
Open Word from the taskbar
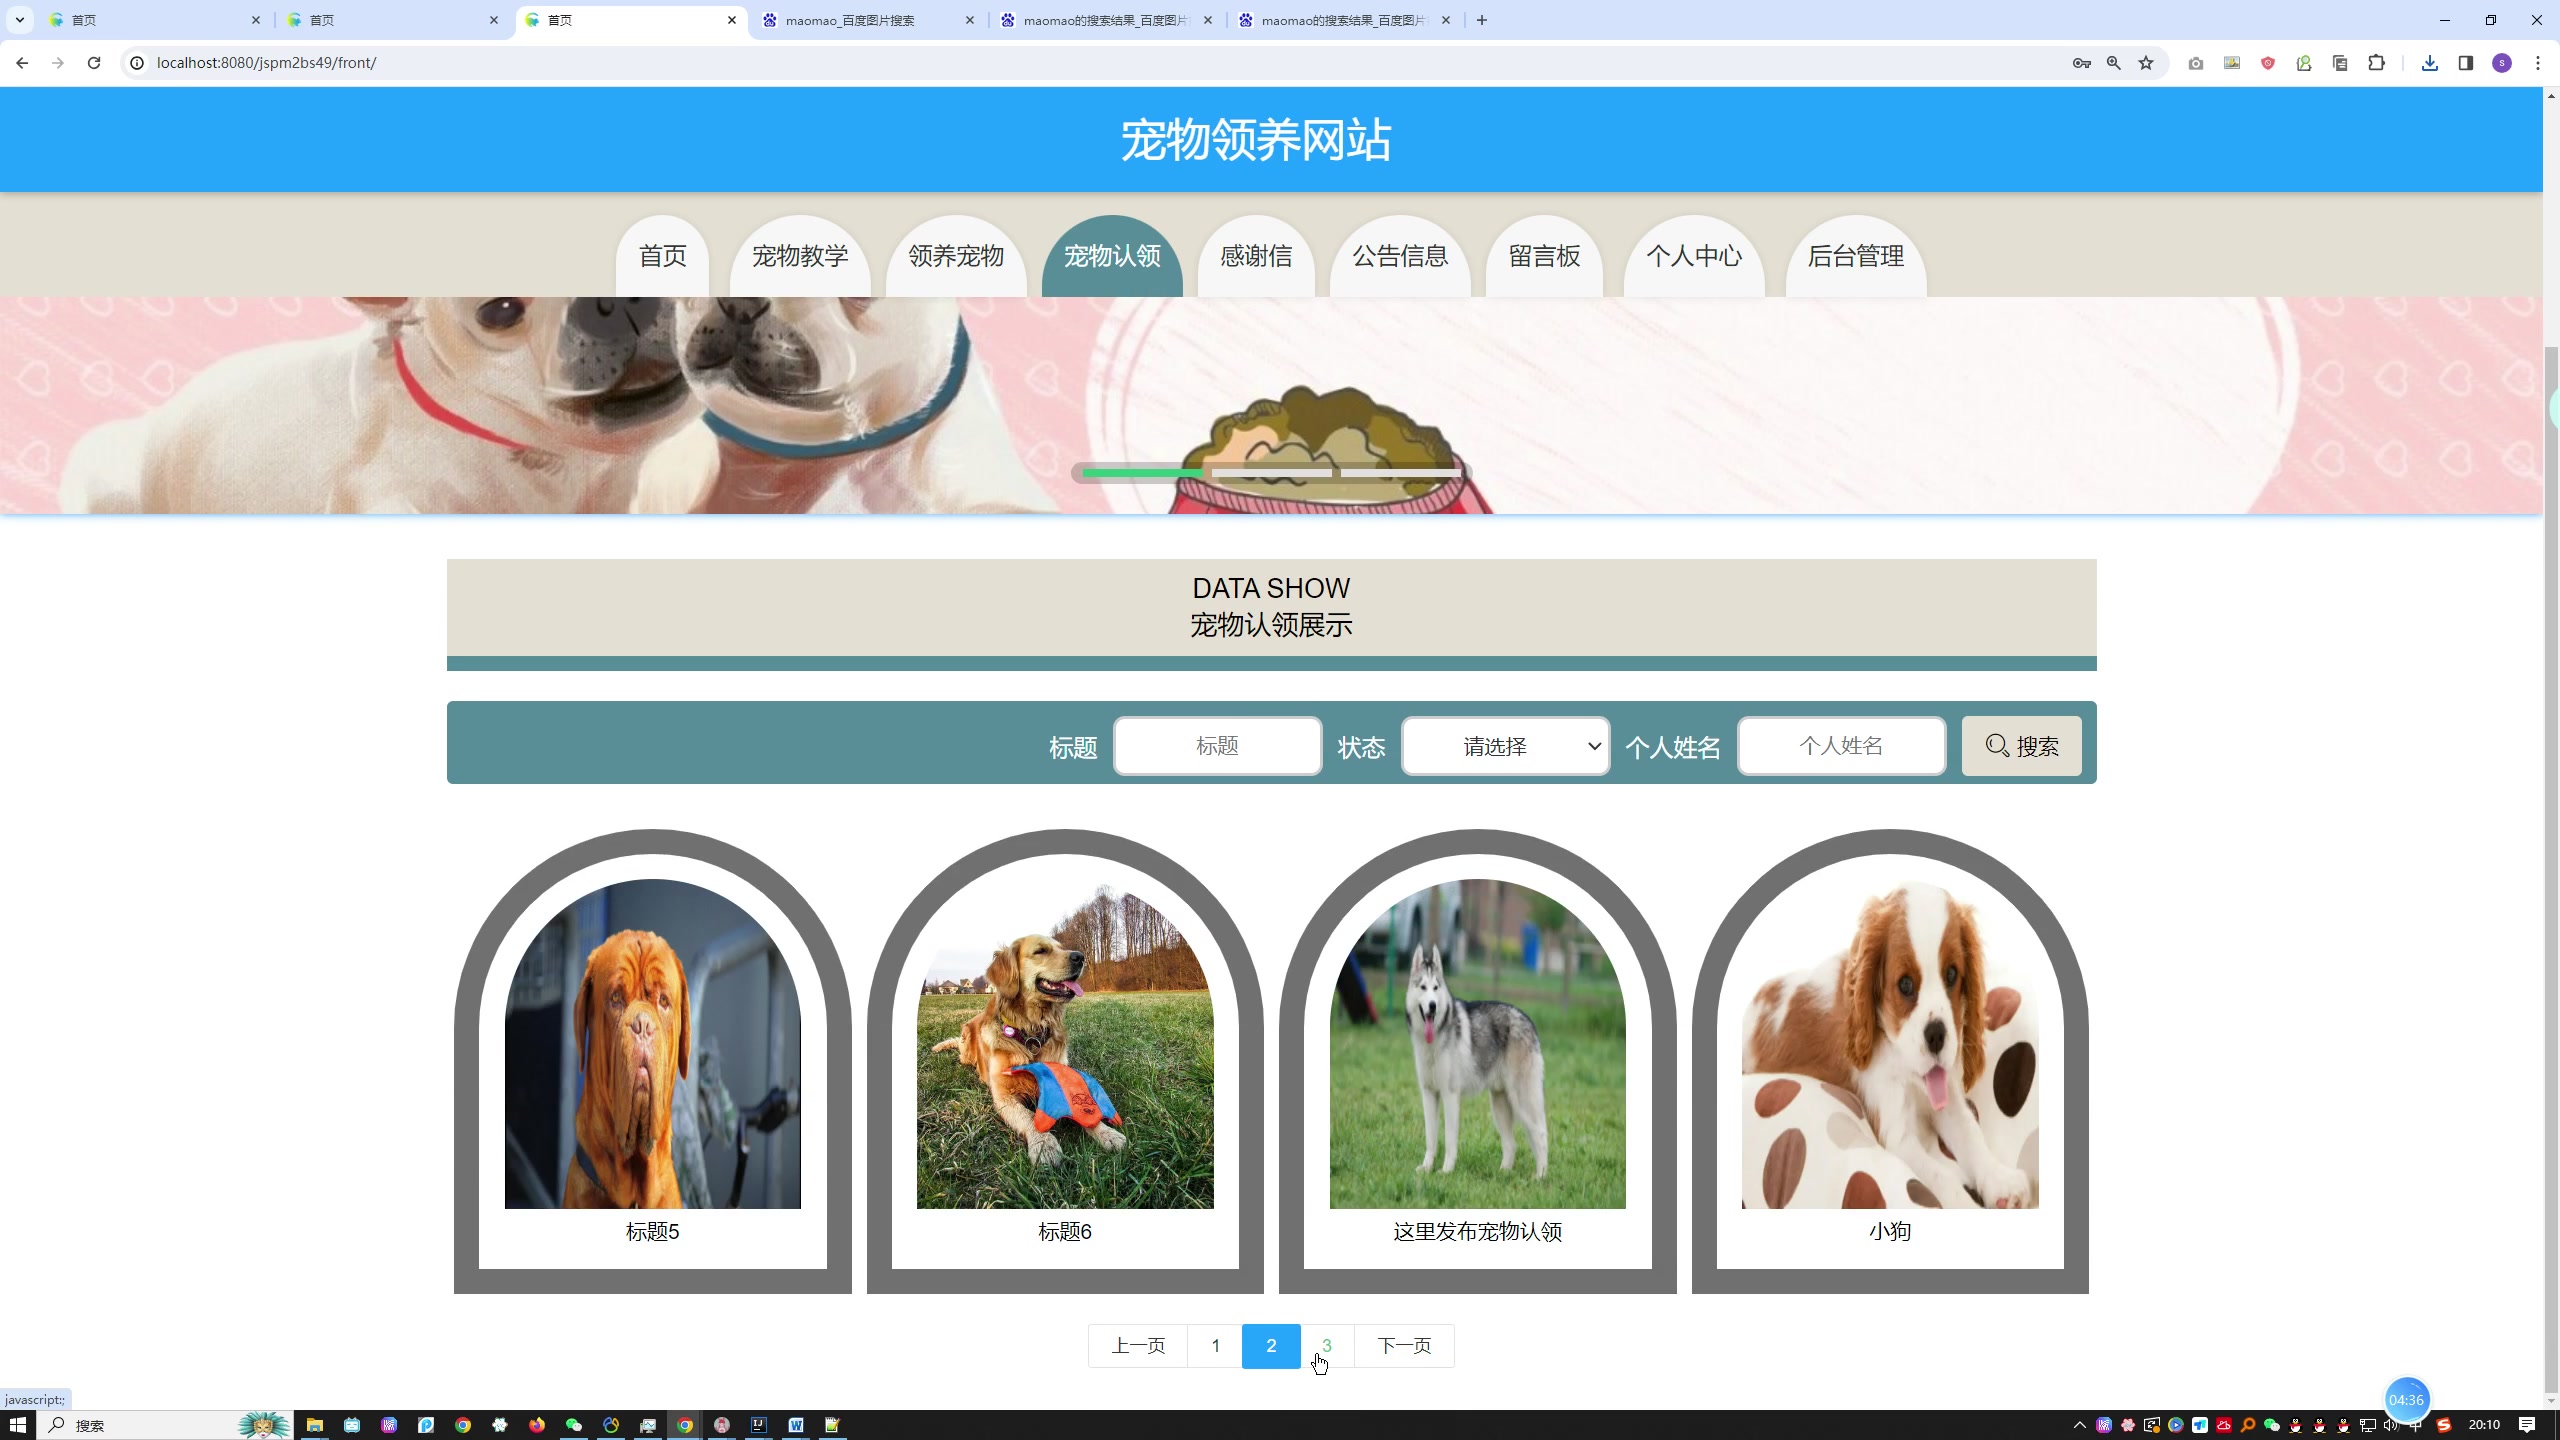[x=796, y=1425]
